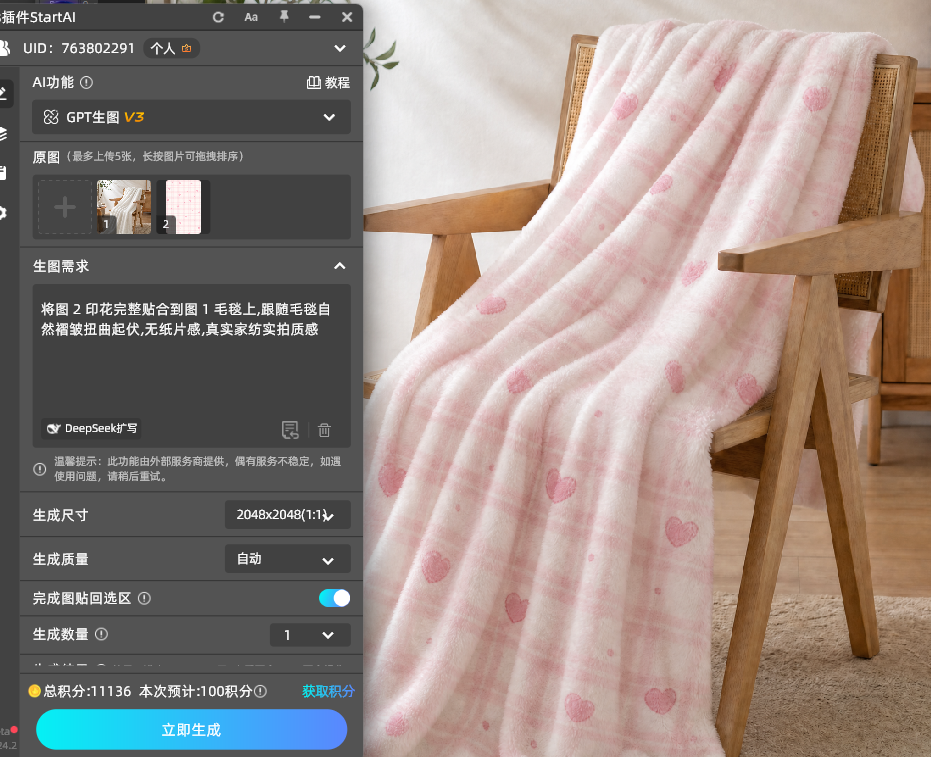The width and height of the screenshot is (931, 757).
Task: Select source image thumbnail 1 (blanket chair)
Action: [x=124, y=207]
